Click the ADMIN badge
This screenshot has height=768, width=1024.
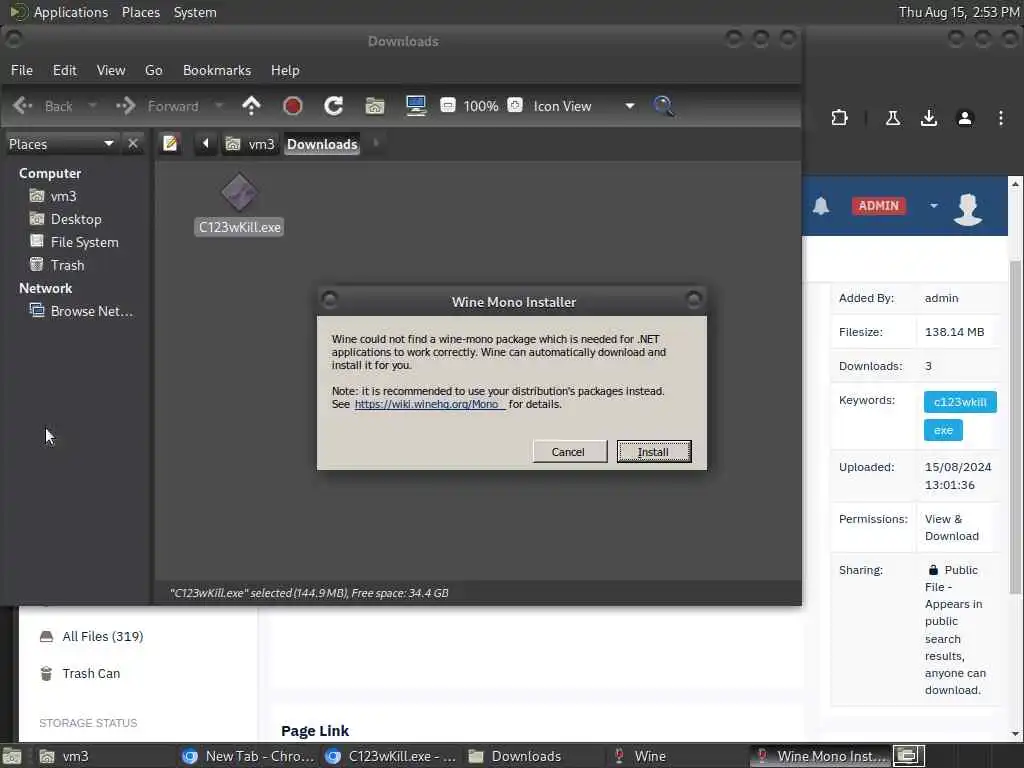pyautogui.click(x=878, y=206)
